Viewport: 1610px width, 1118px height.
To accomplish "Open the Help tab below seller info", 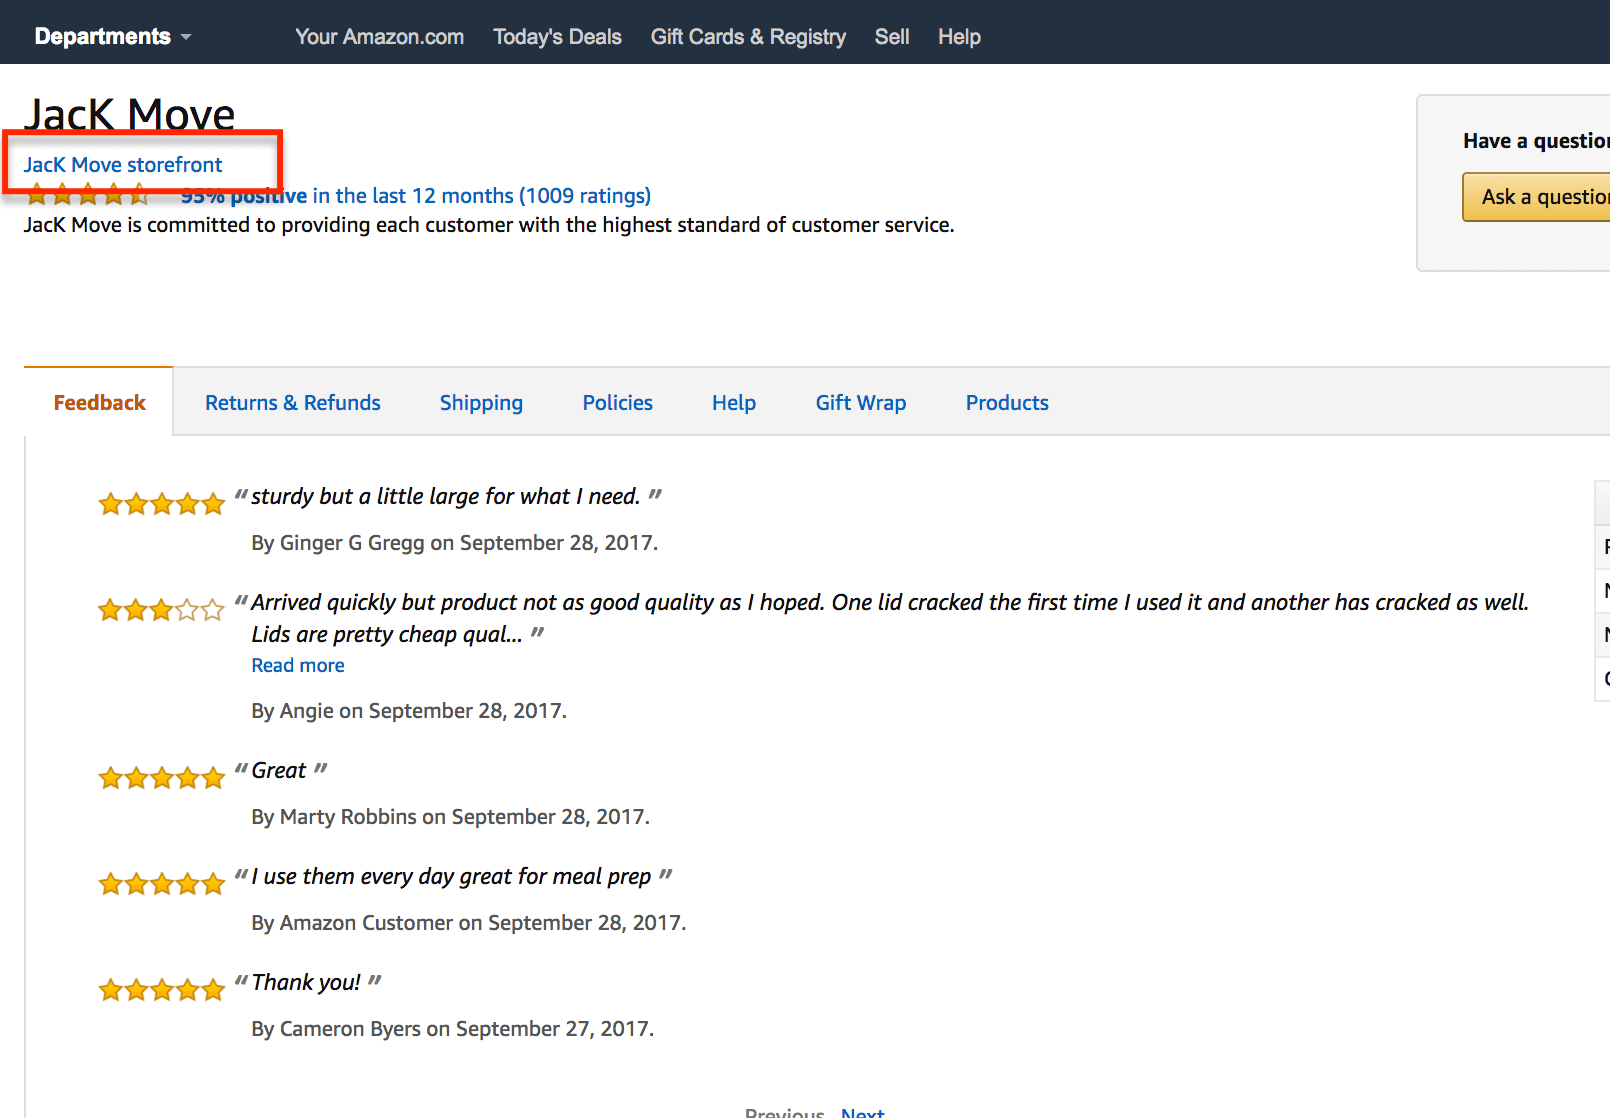I will pyautogui.click(x=734, y=403).
